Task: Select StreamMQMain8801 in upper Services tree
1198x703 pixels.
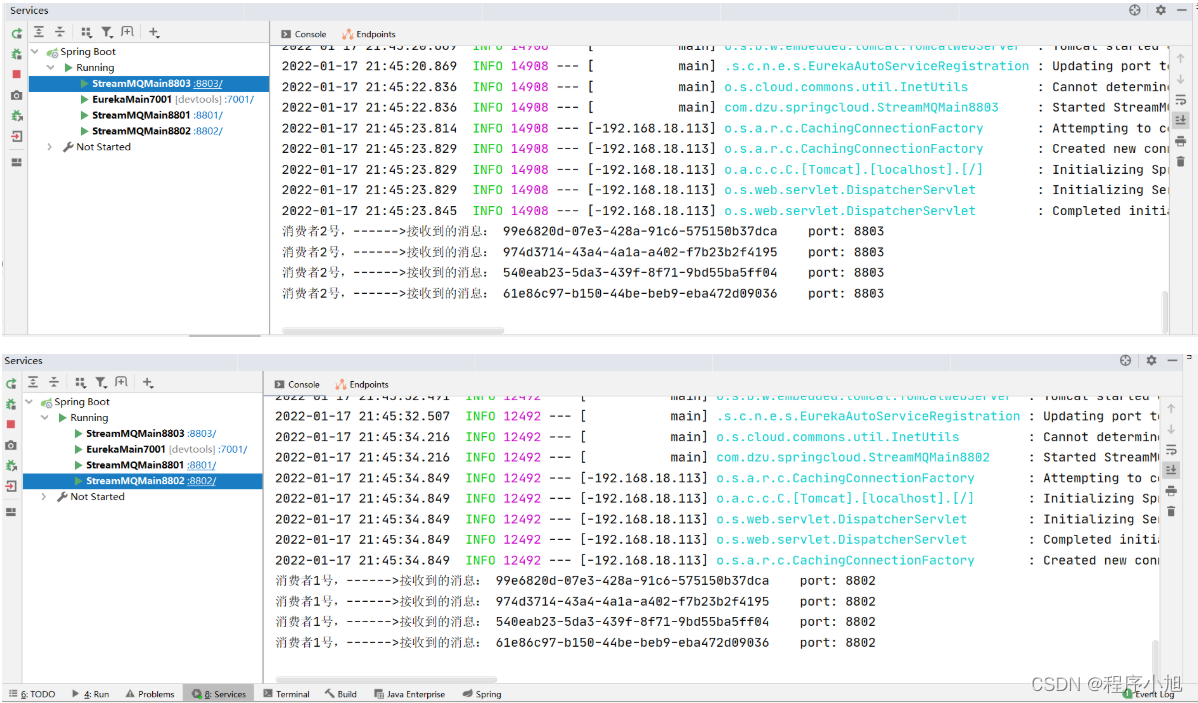Action: pos(141,115)
